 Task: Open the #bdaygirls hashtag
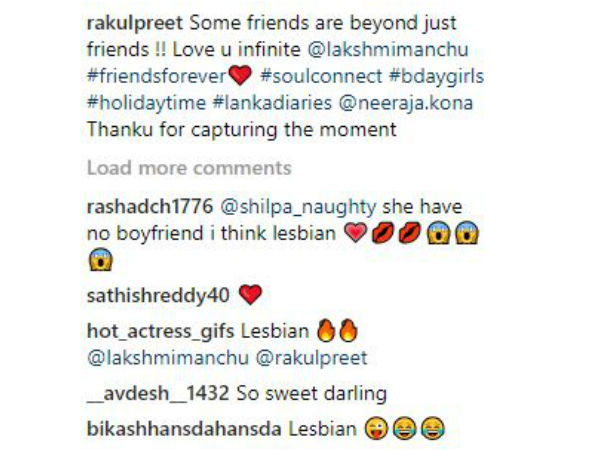tap(437, 77)
